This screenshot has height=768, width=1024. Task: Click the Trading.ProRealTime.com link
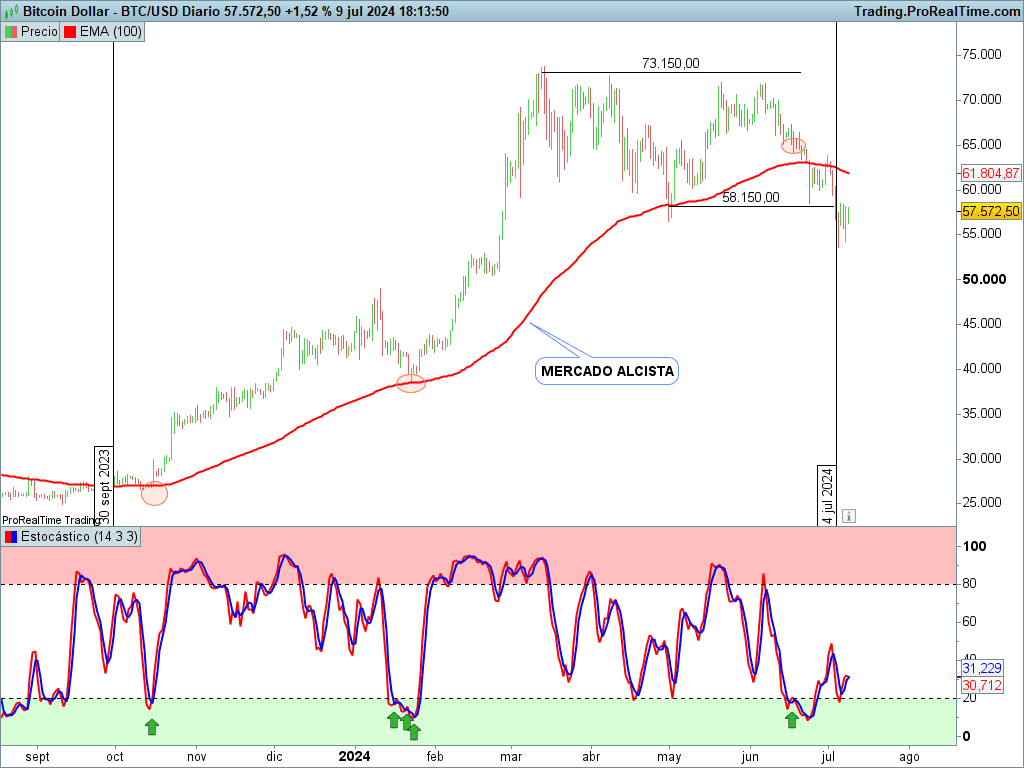click(x=937, y=11)
